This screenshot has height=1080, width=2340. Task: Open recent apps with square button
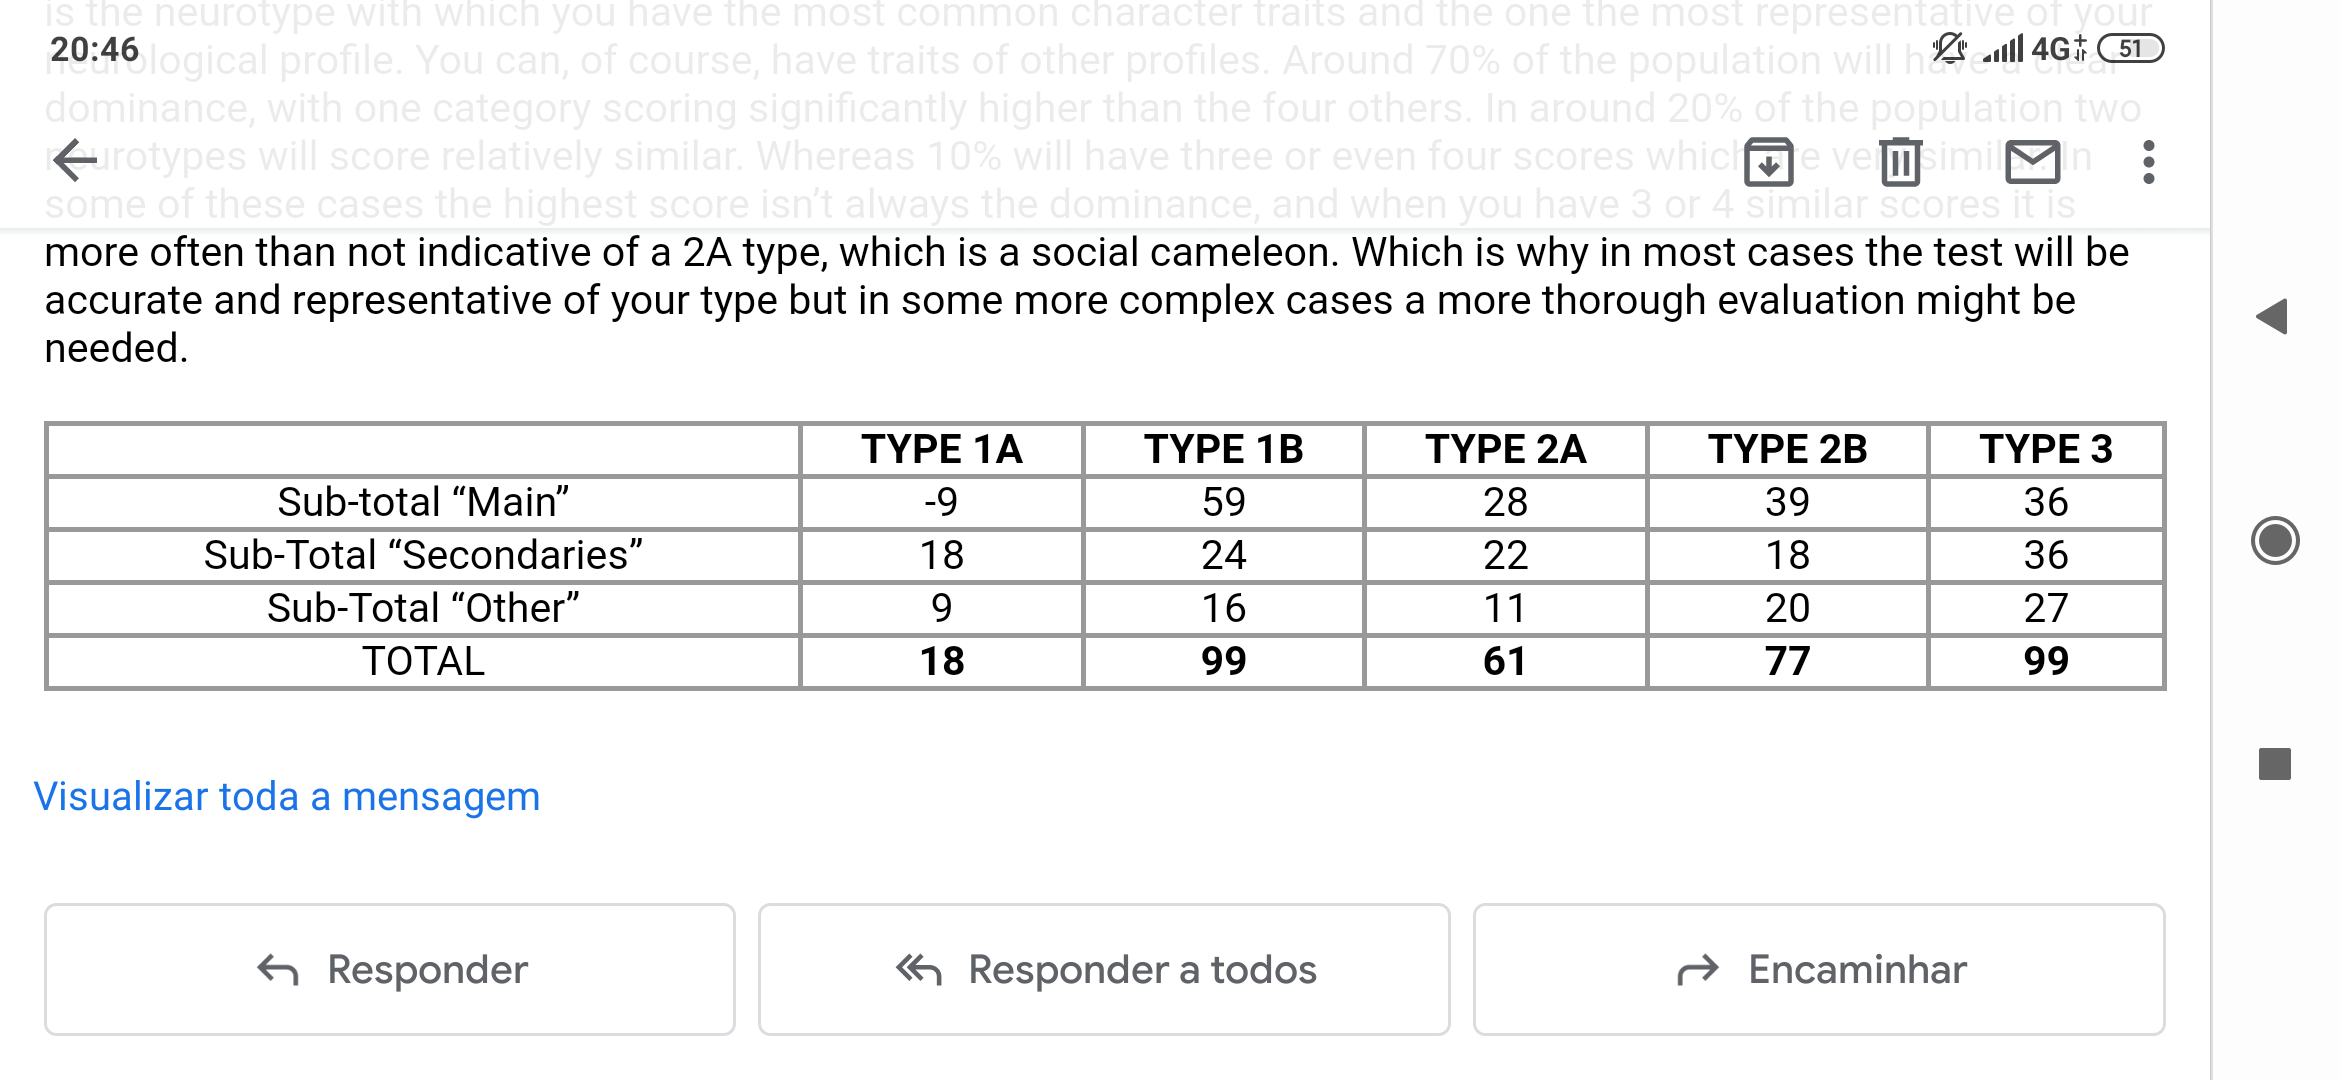pos(2274,764)
